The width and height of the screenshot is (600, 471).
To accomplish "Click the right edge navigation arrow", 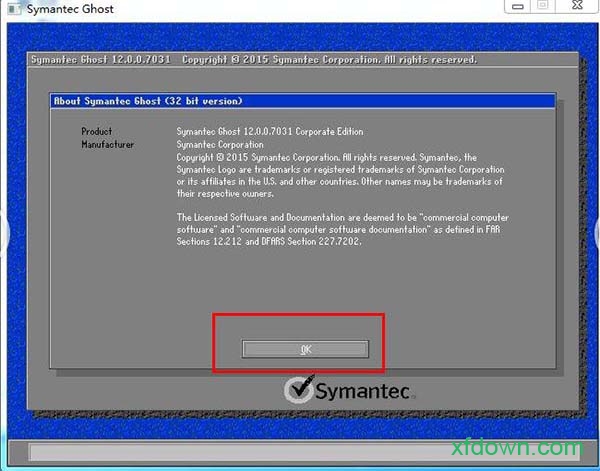I will point(595,235).
